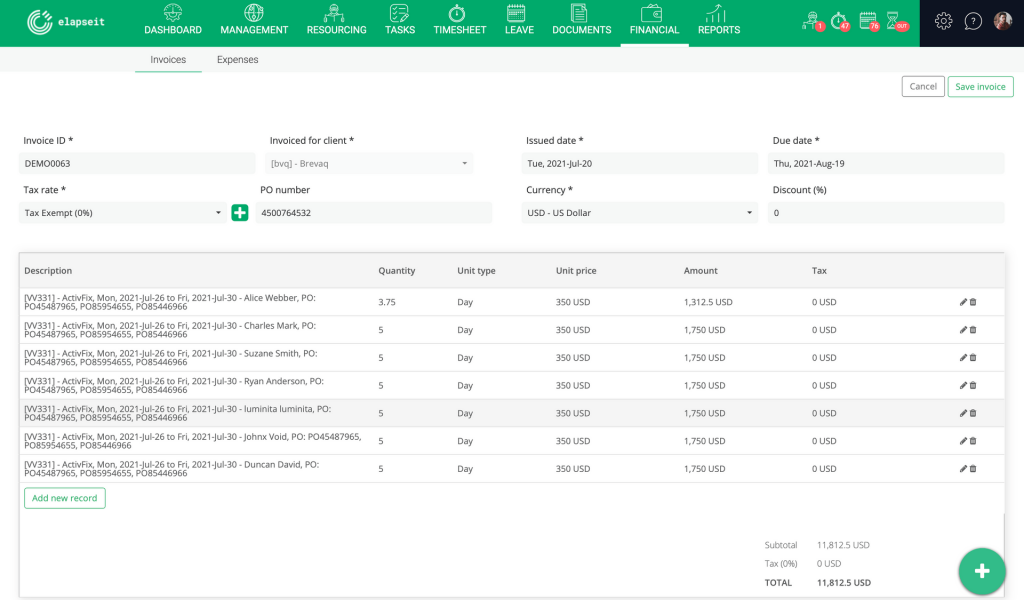Click the Description column header

48,270
